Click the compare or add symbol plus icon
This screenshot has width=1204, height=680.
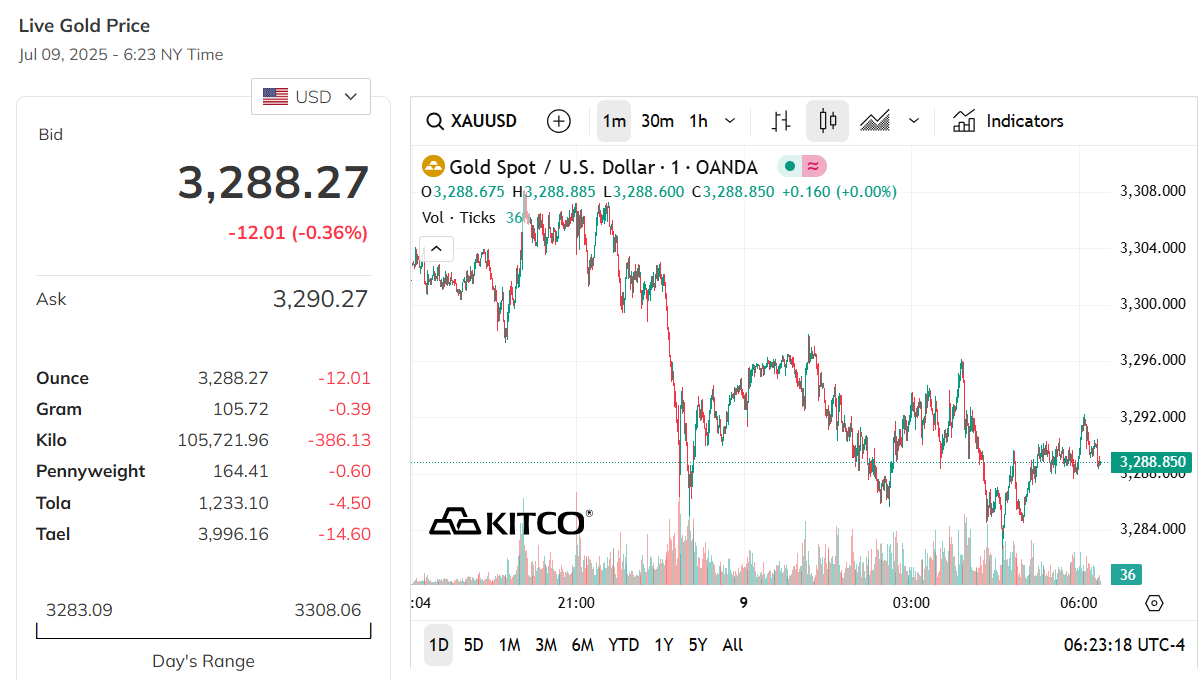559,121
